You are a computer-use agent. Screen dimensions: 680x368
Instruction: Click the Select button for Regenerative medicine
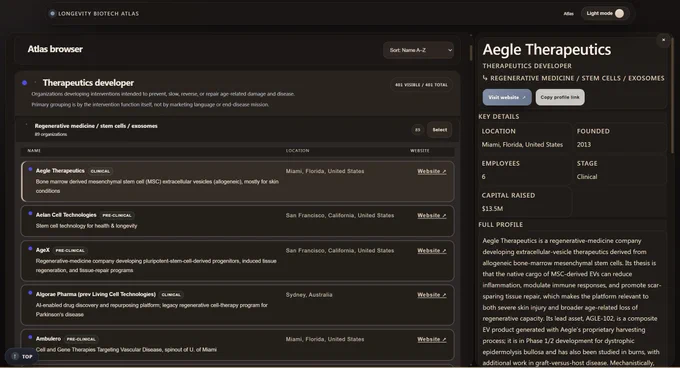[439, 130]
